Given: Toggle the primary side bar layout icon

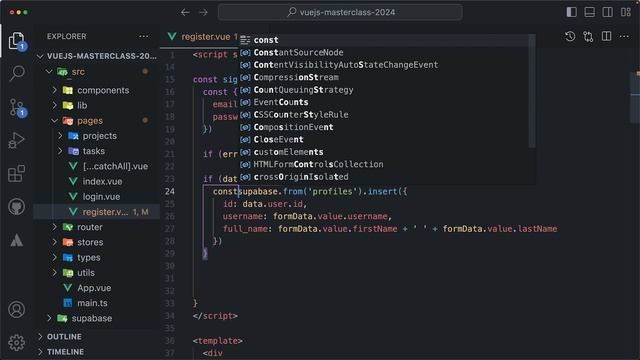Looking at the screenshot, I should 571,12.
